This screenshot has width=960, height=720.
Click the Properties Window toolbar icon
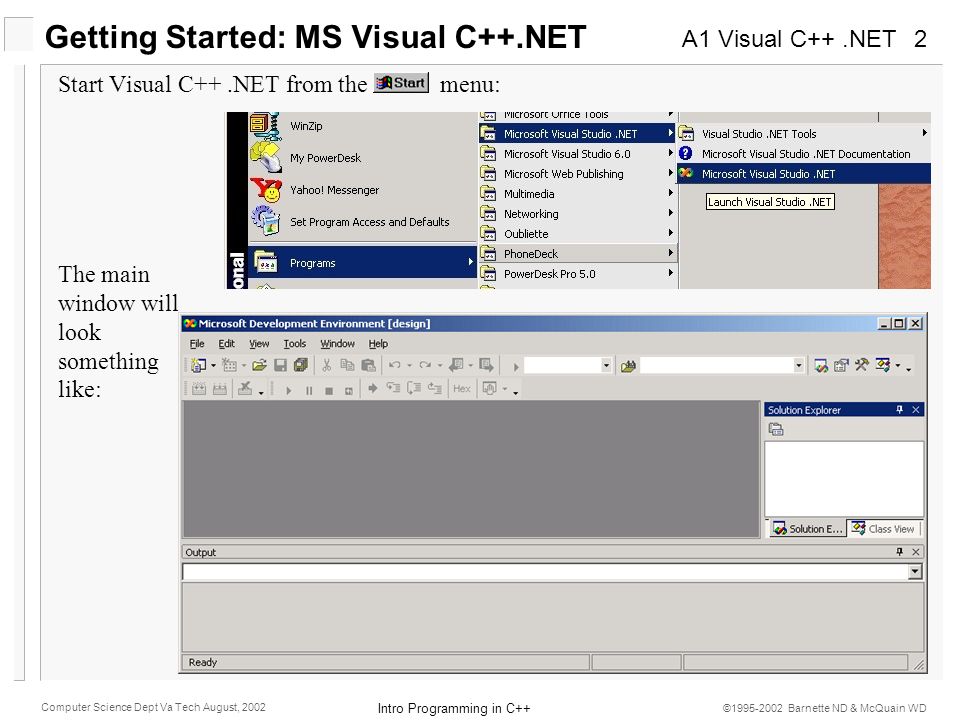[841, 366]
